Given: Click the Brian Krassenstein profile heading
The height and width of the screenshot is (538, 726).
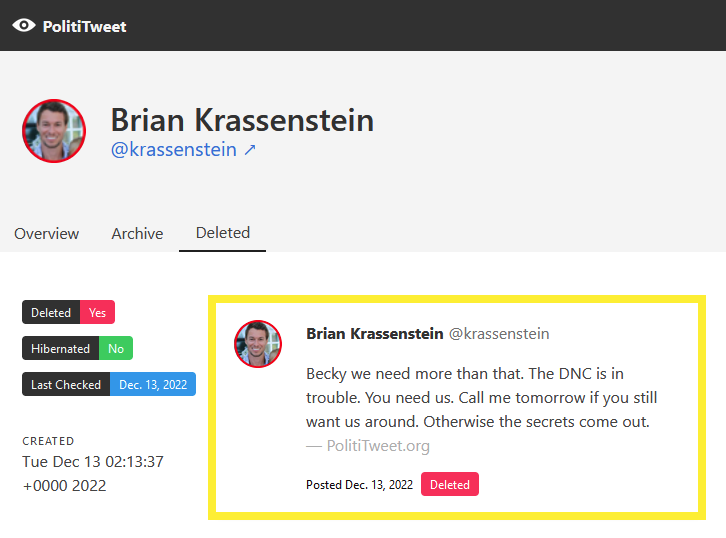Looking at the screenshot, I should pos(242,120).
